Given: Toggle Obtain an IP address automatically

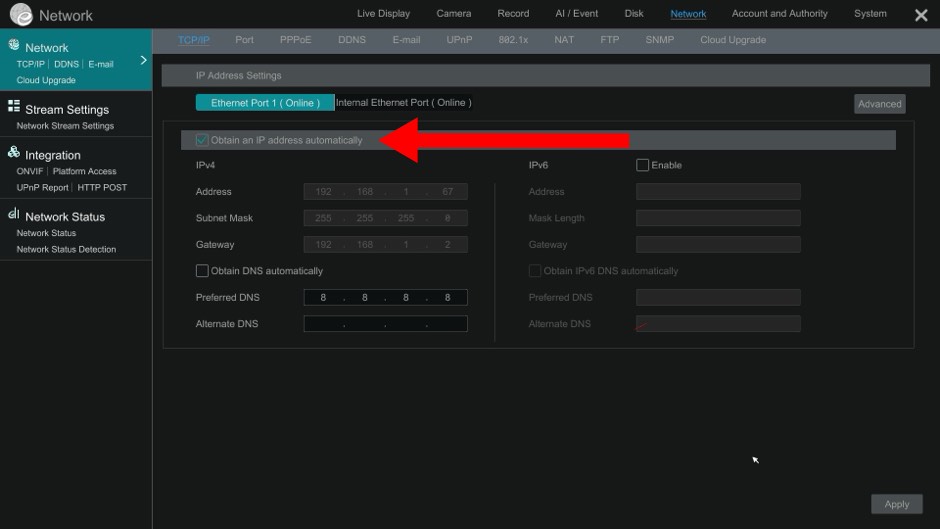Looking at the screenshot, I should (x=202, y=140).
